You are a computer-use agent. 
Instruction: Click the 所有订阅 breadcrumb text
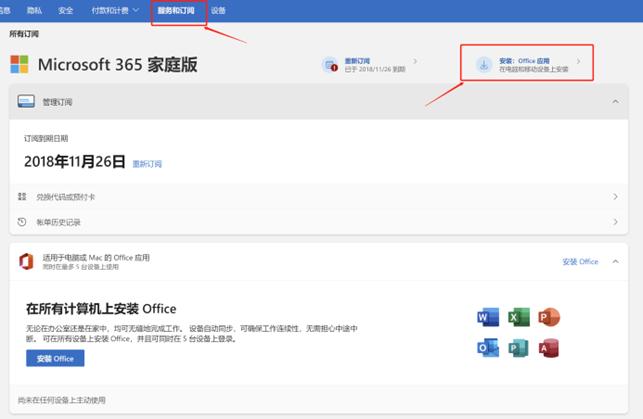24,34
